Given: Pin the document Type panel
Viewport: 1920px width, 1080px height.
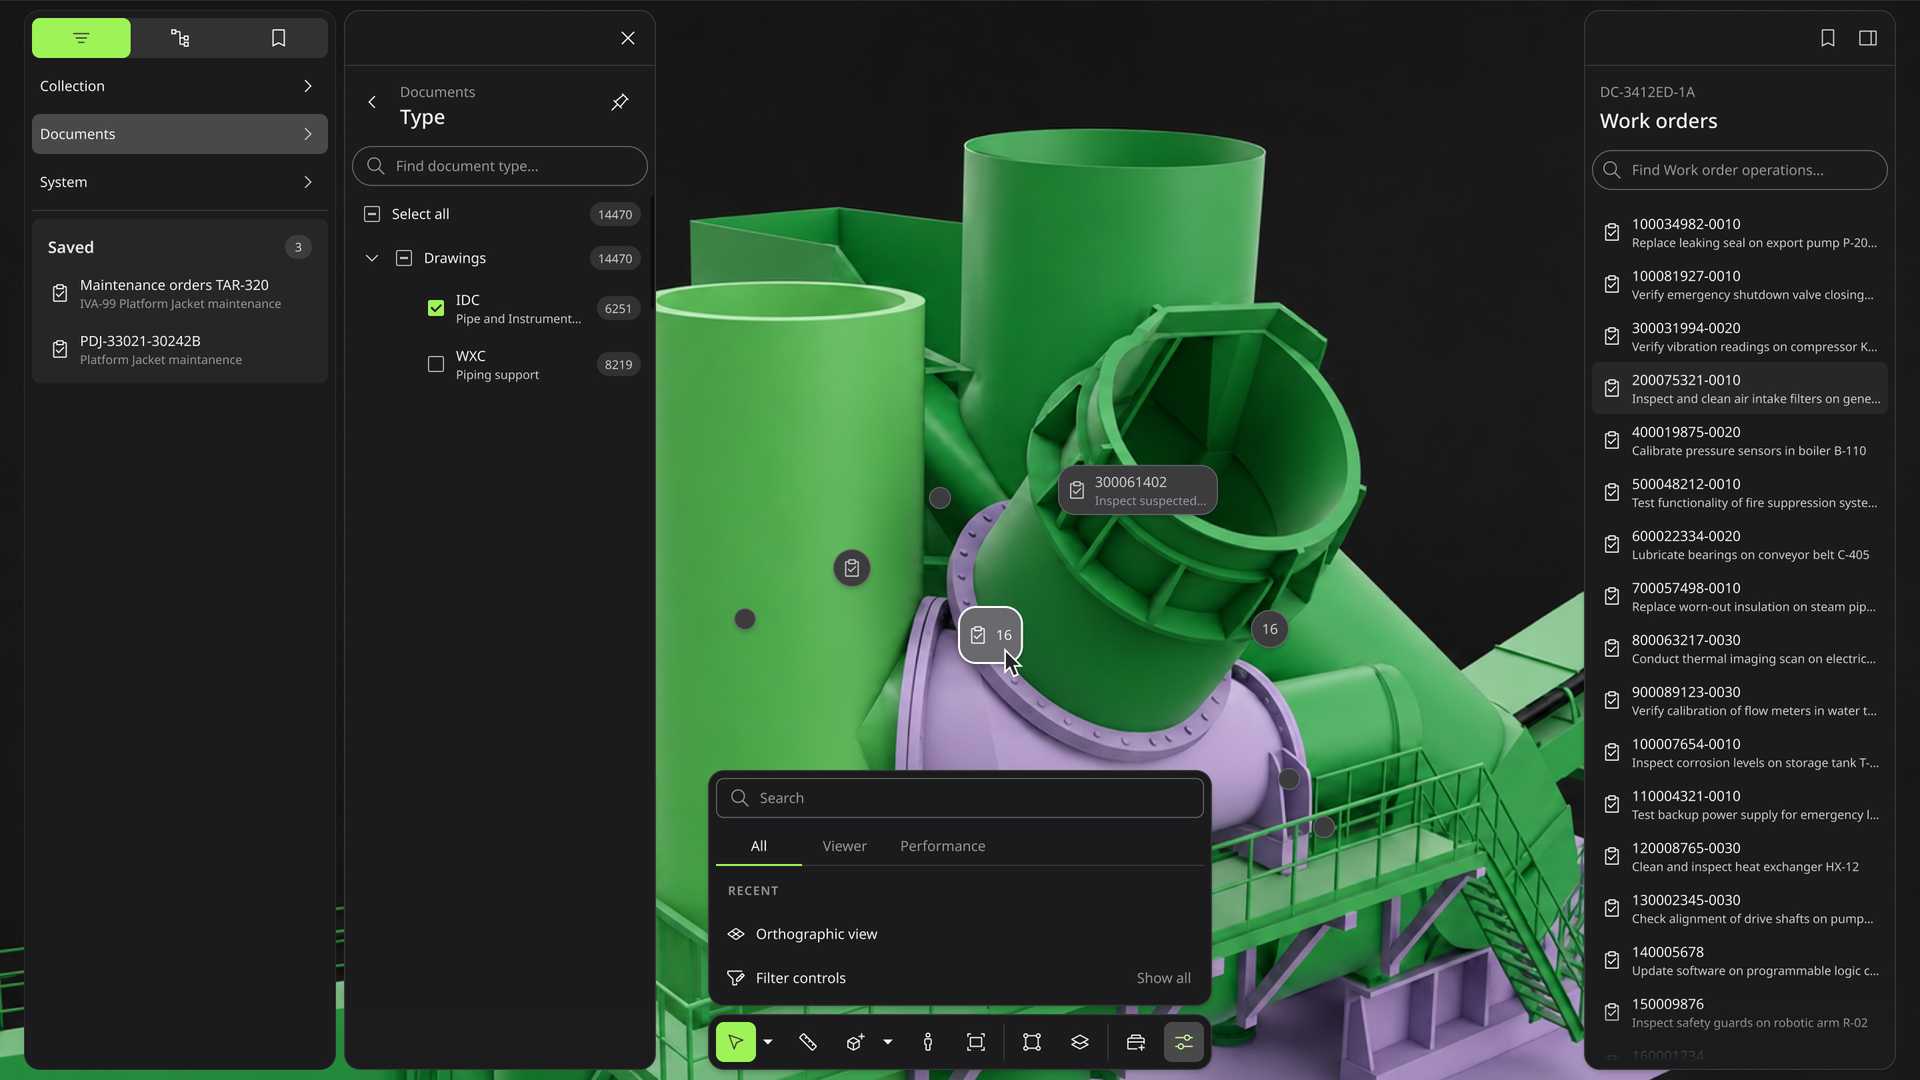Looking at the screenshot, I should pyautogui.click(x=620, y=102).
